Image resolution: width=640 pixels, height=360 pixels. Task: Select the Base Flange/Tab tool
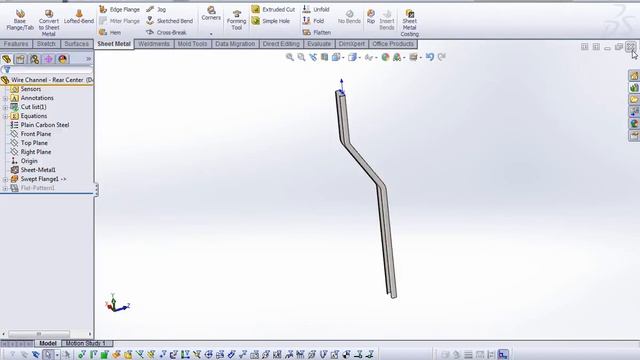pos(20,20)
